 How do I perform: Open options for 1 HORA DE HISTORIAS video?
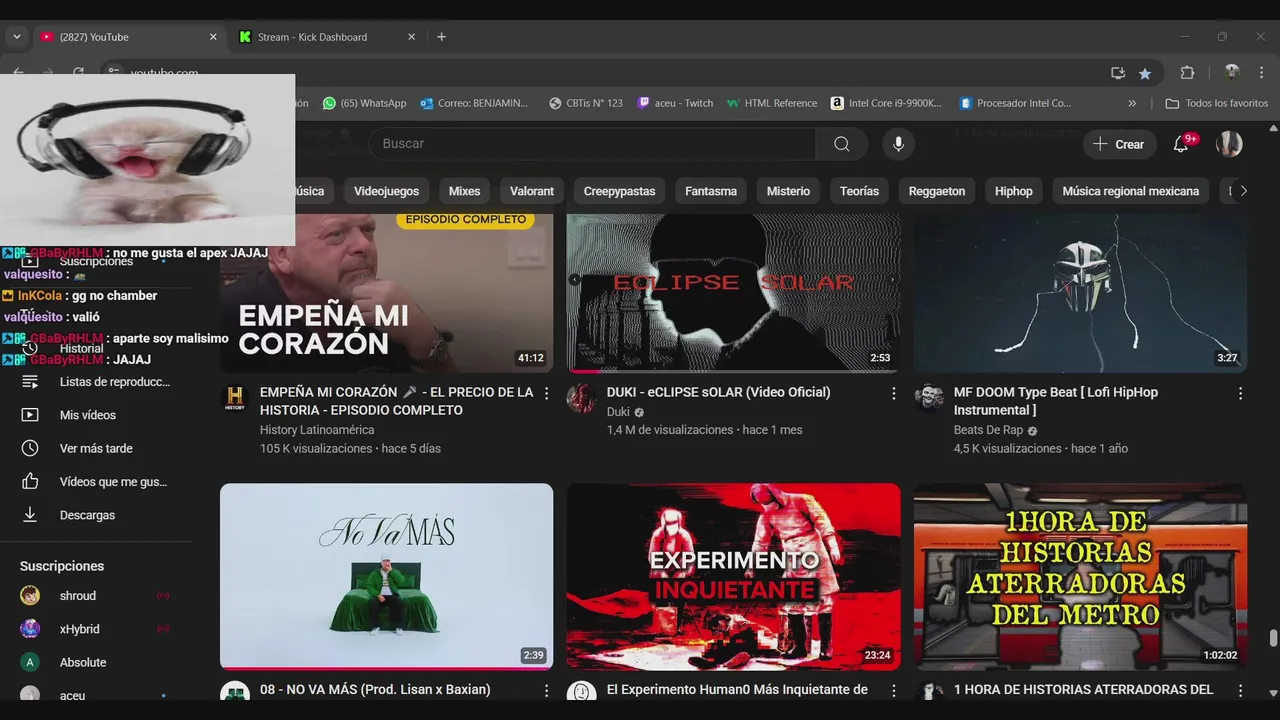click(1240, 691)
